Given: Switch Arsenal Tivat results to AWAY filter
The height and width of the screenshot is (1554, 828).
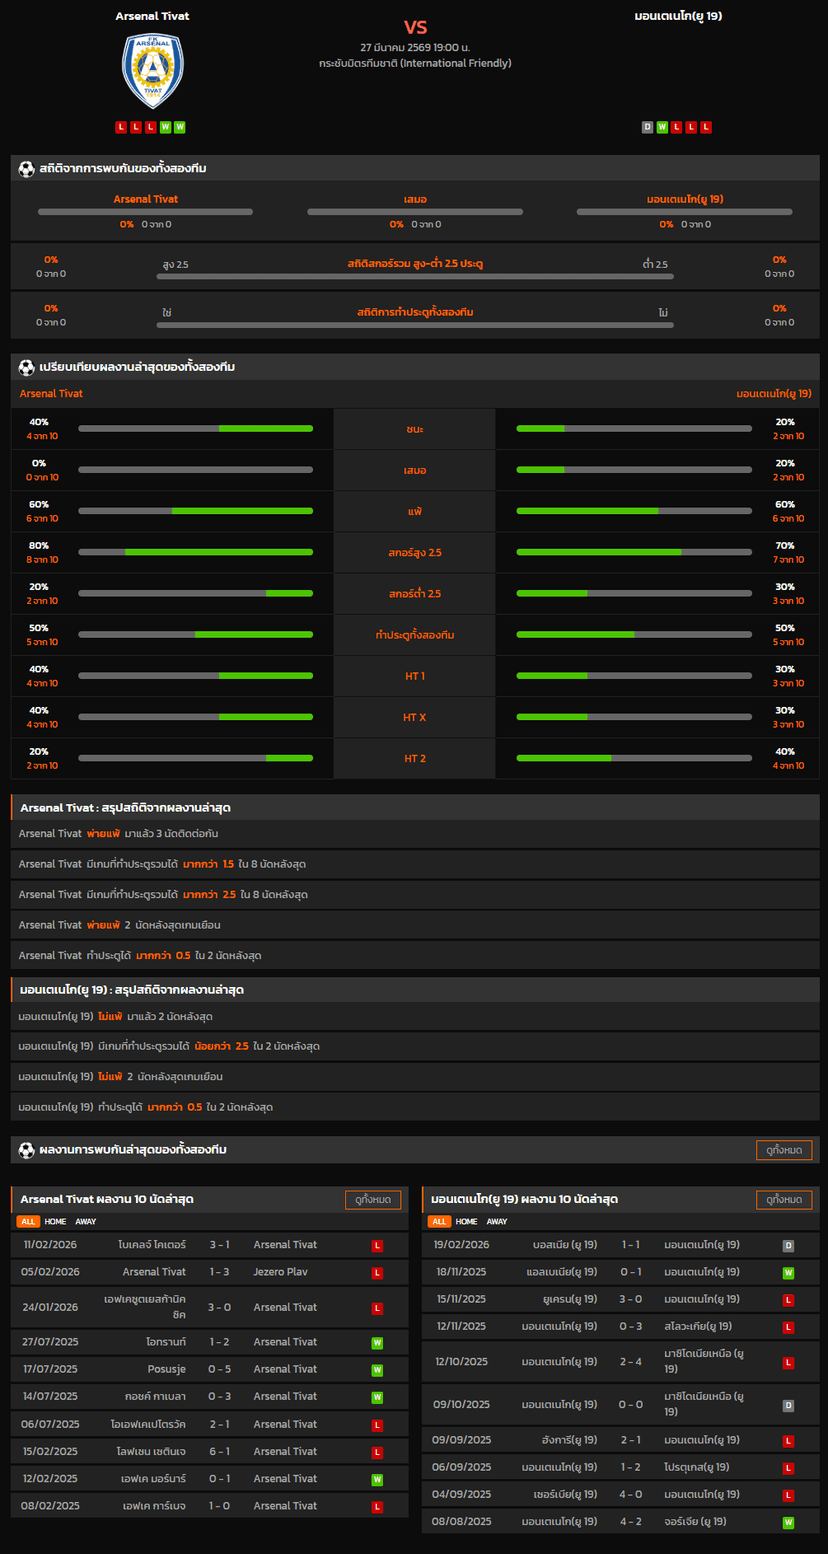Looking at the screenshot, I should (86, 1221).
